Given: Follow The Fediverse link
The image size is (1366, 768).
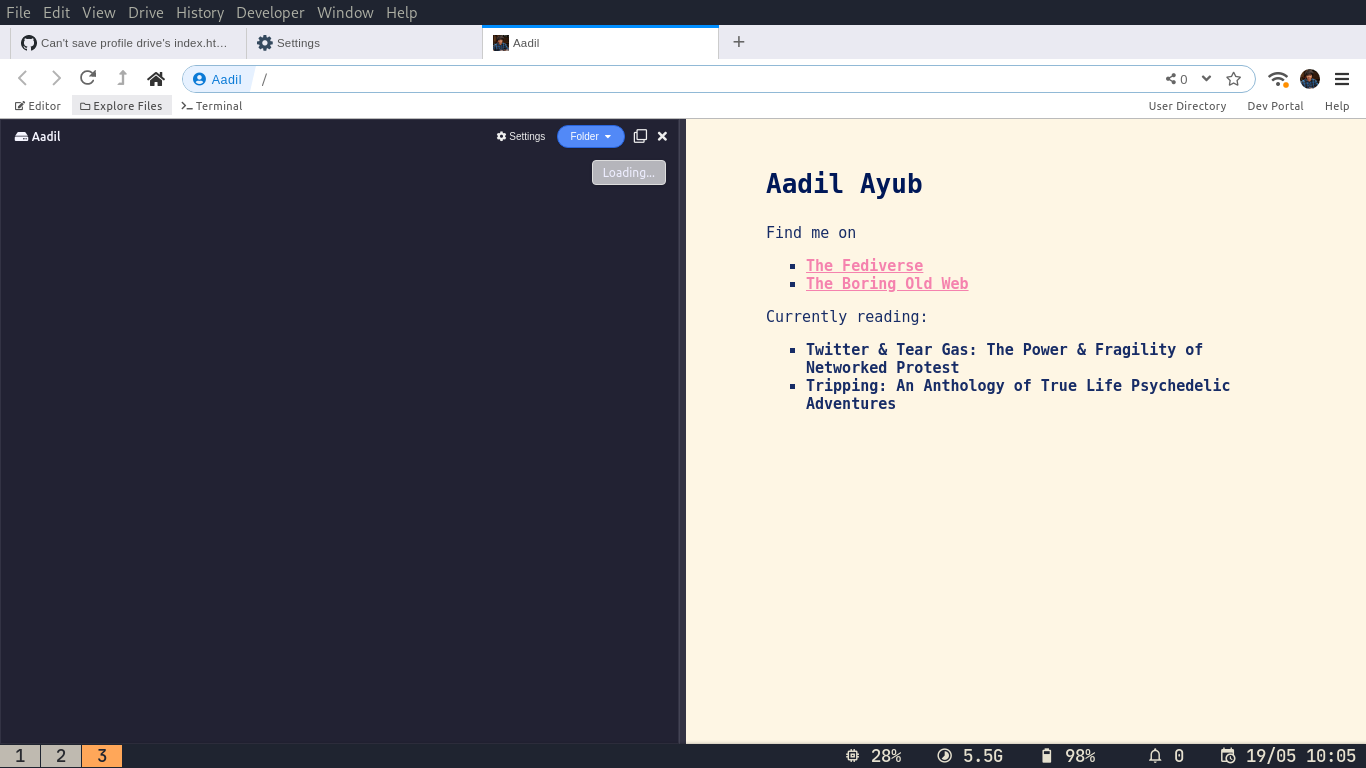Looking at the screenshot, I should 864,265.
